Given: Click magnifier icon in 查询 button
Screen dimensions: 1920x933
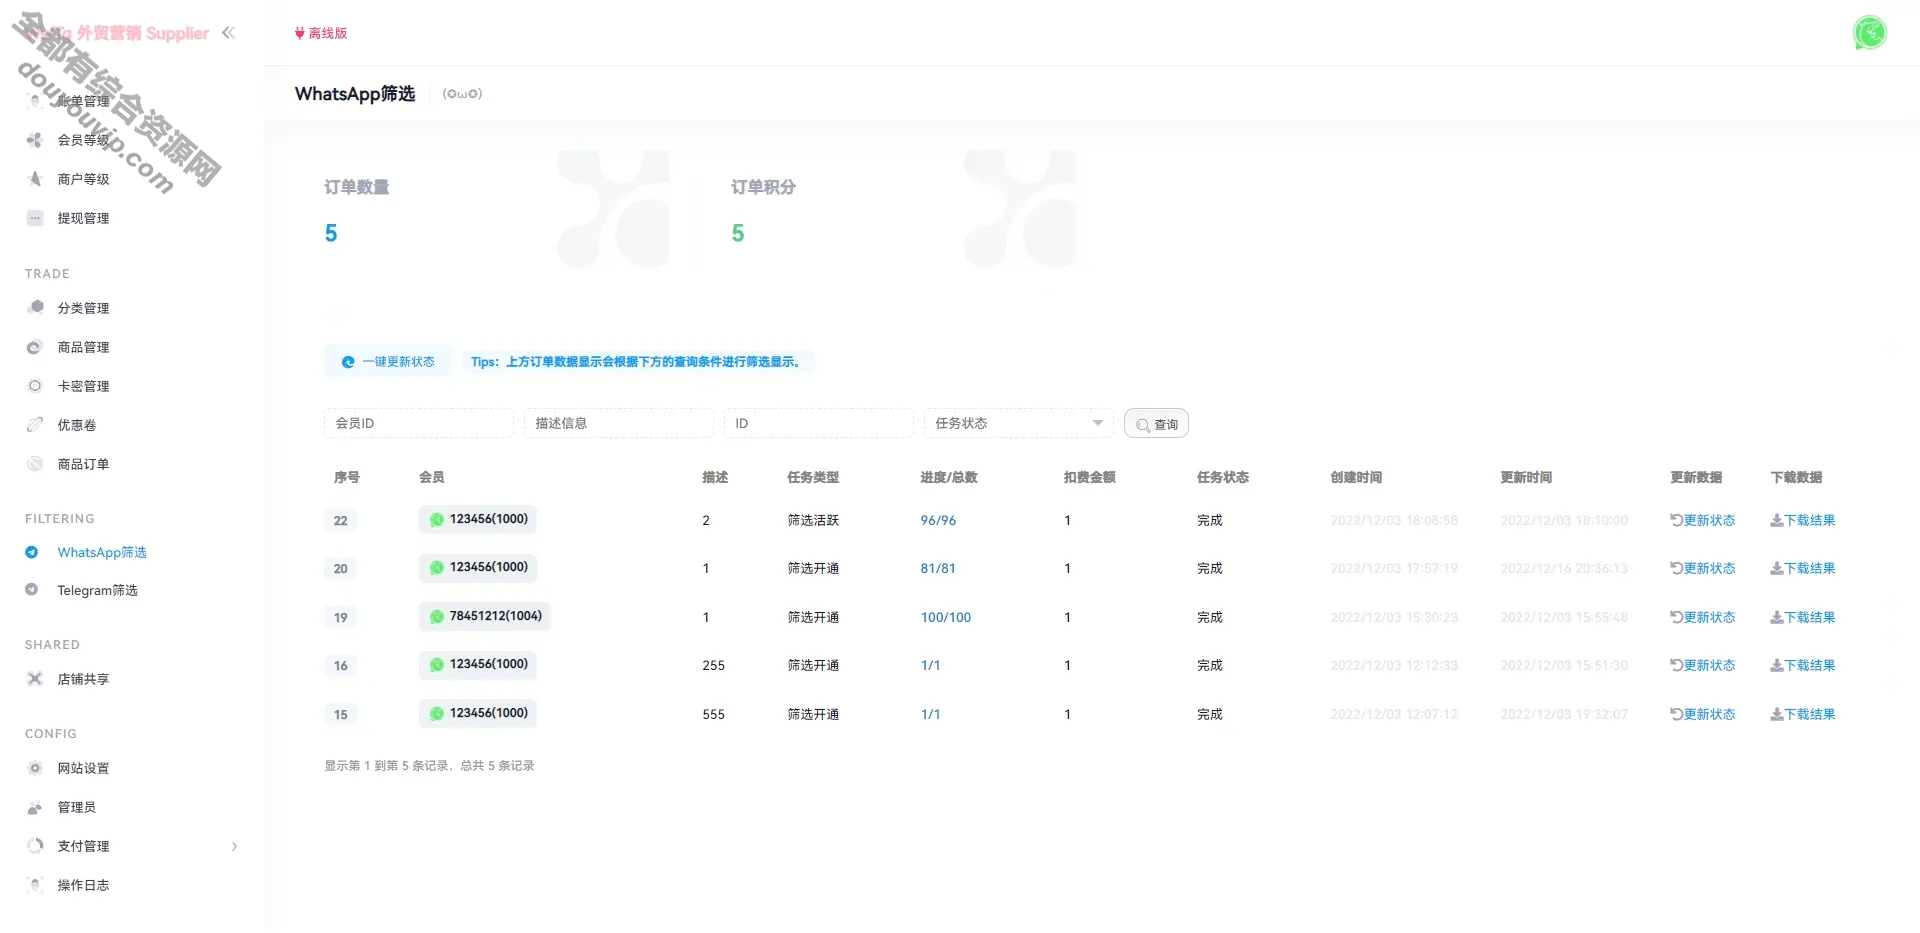Looking at the screenshot, I should [1143, 425].
